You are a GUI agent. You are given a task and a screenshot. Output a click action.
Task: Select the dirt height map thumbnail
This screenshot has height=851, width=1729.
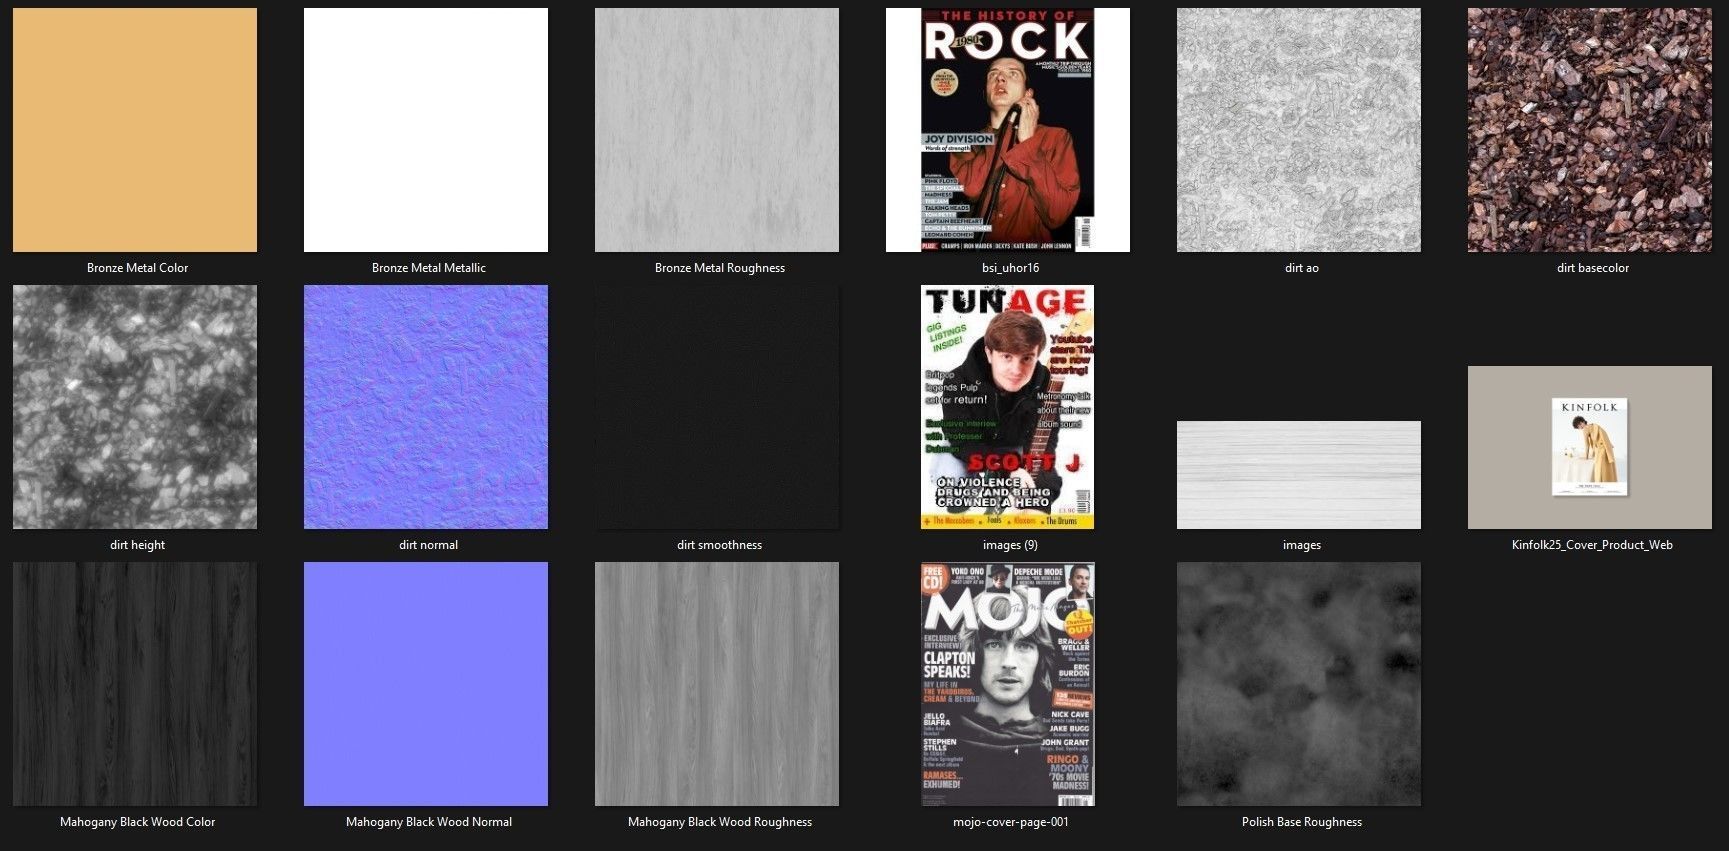pyautogui.click(x=135, y=407)
